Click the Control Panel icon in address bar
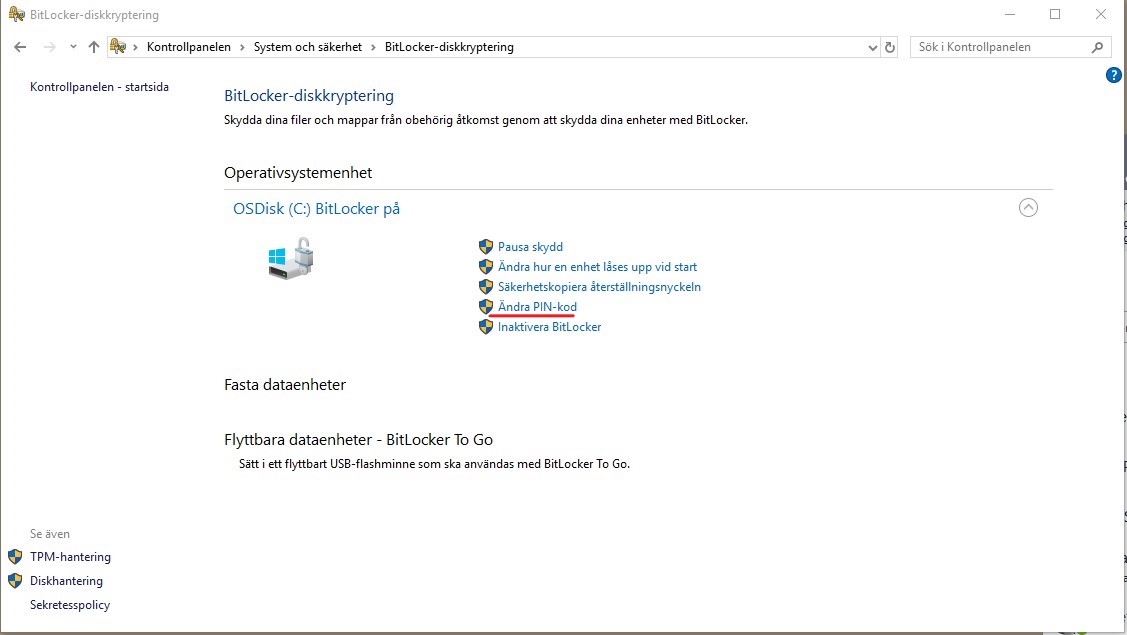Viewport: 1127px width, 635px height. (118, 47)
